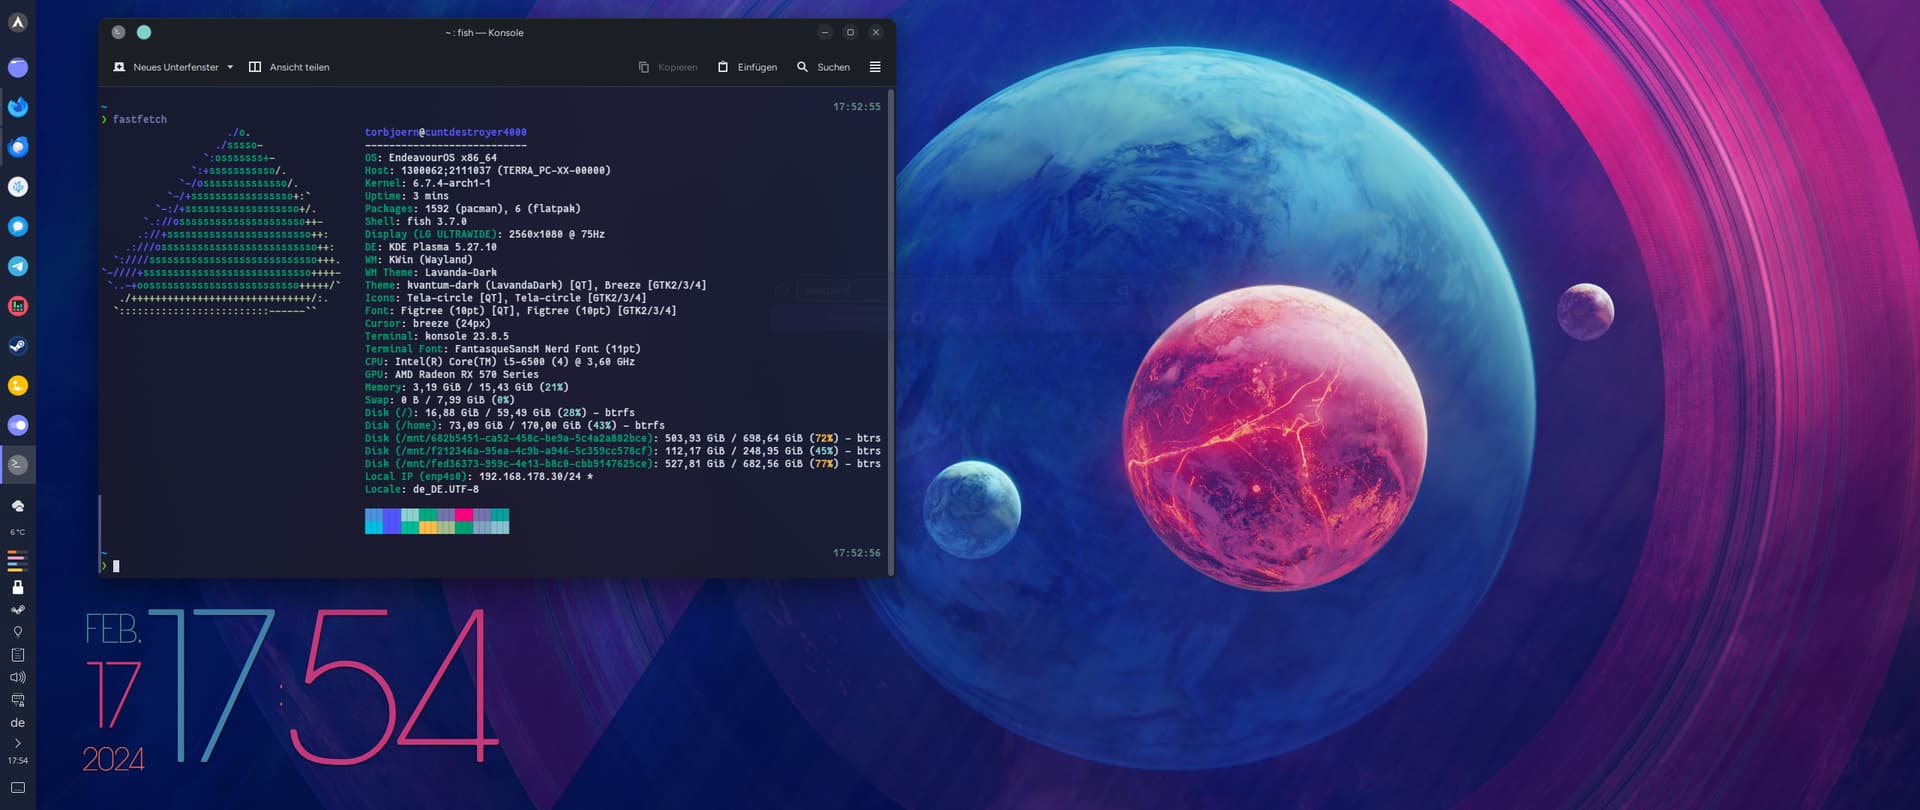Click the desktop date widget 'FEB. 17 2024'
Viewport: 1920px width, 810px height.
(113, 692)
